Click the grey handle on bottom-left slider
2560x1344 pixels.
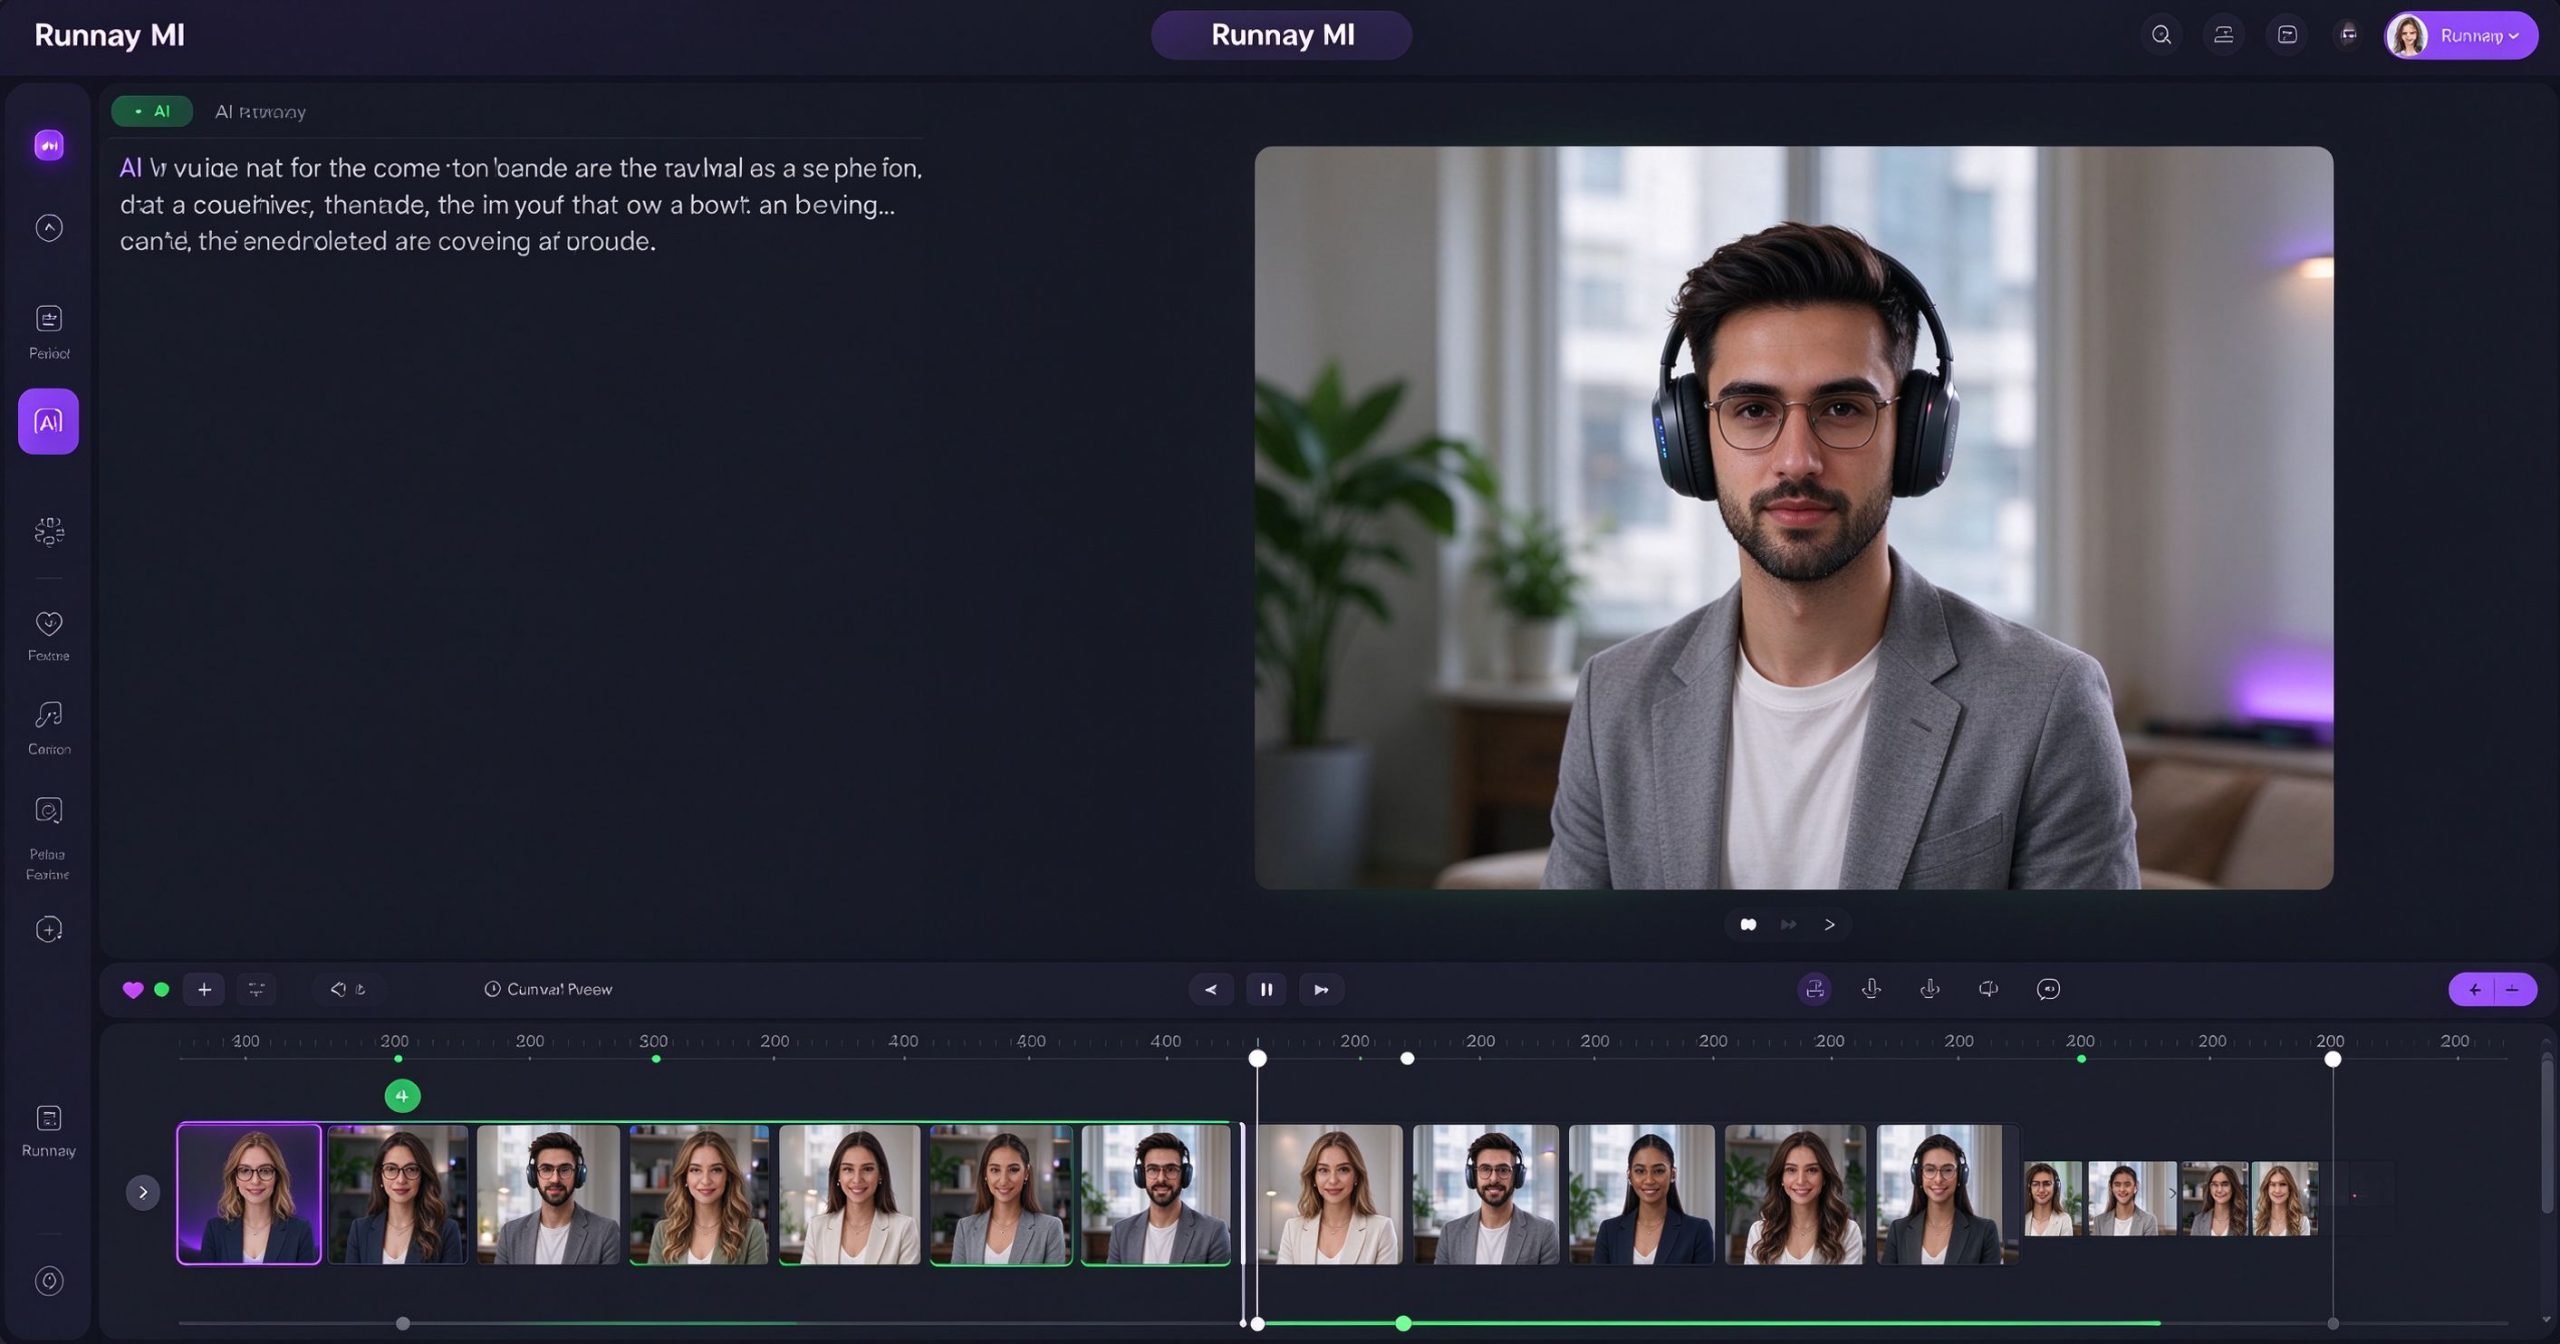402,1323
